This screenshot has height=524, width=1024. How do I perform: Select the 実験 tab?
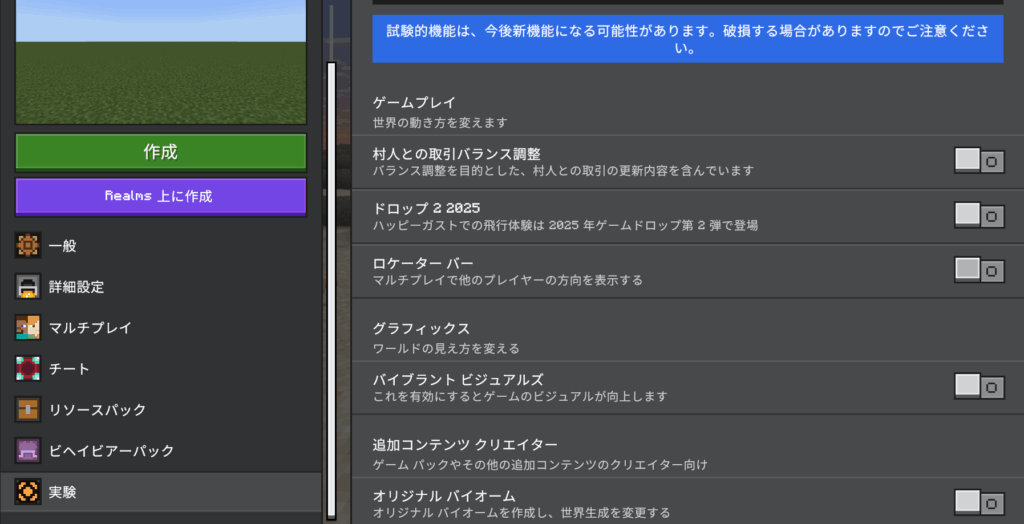pos(161,491)
